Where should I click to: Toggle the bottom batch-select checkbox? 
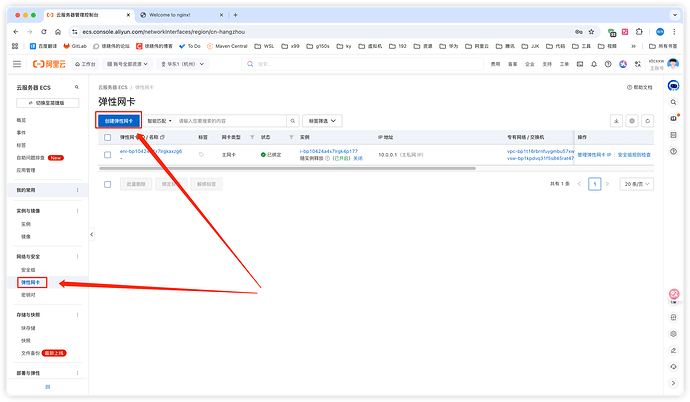pos(108,184)
